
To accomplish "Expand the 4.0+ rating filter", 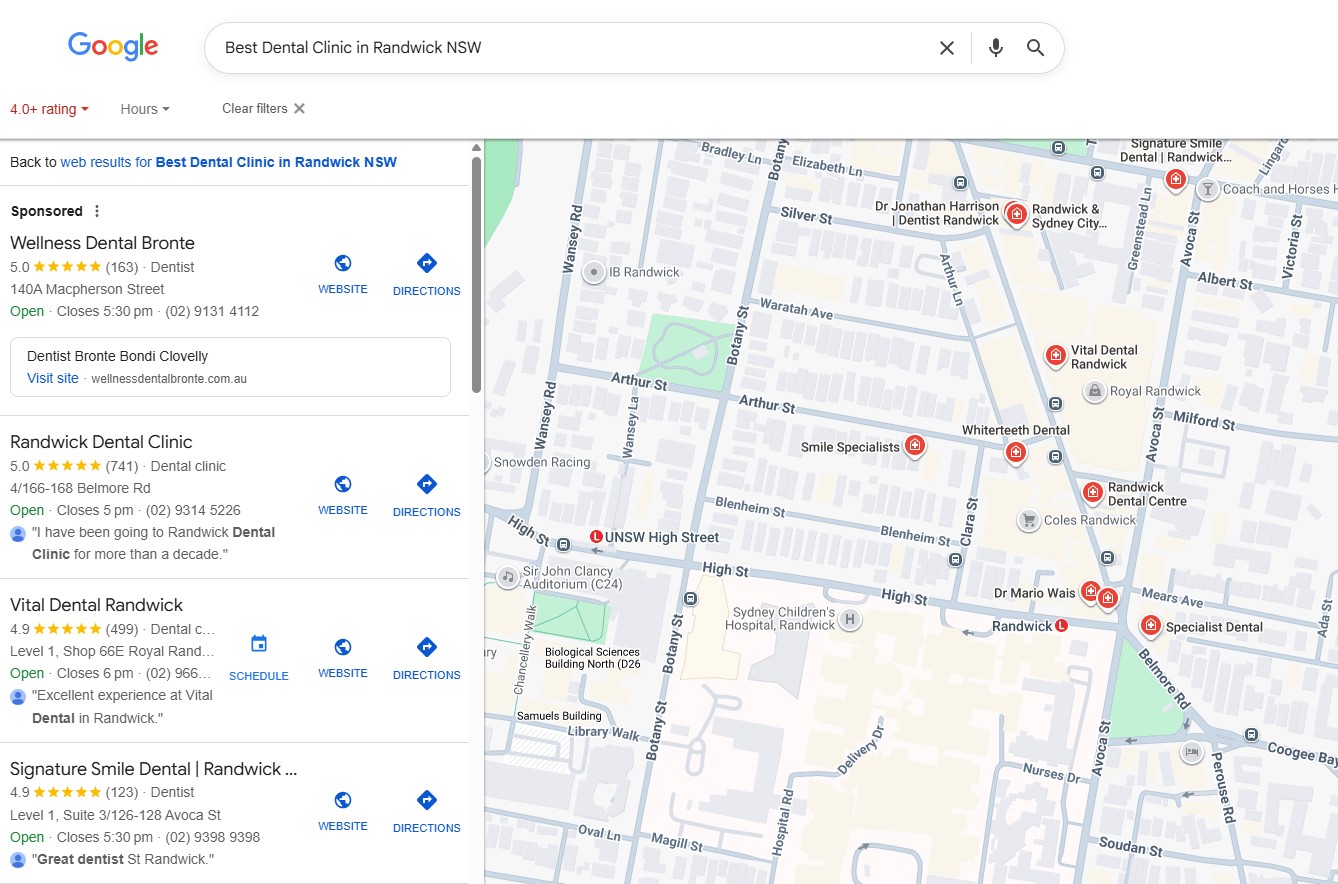I will point(50,109).
